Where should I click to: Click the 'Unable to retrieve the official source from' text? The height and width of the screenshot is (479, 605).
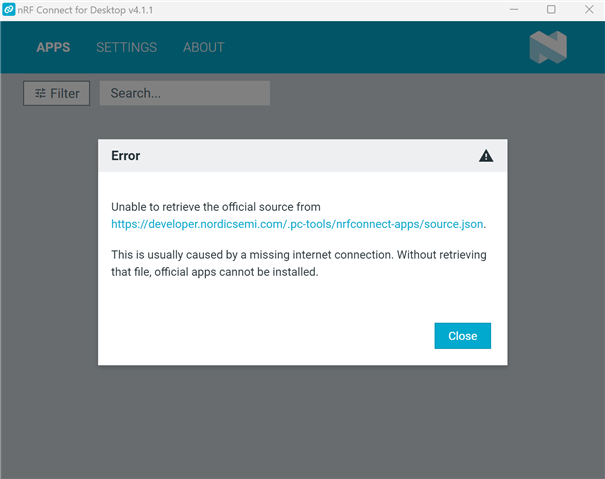(216, 207)
